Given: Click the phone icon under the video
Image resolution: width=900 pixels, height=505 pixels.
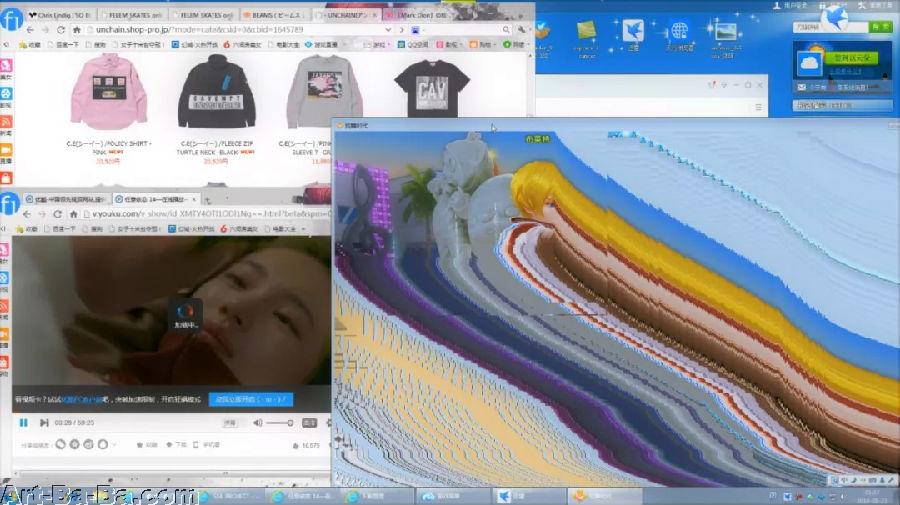Looking at the screenshot, I should [x=196, y=445].
